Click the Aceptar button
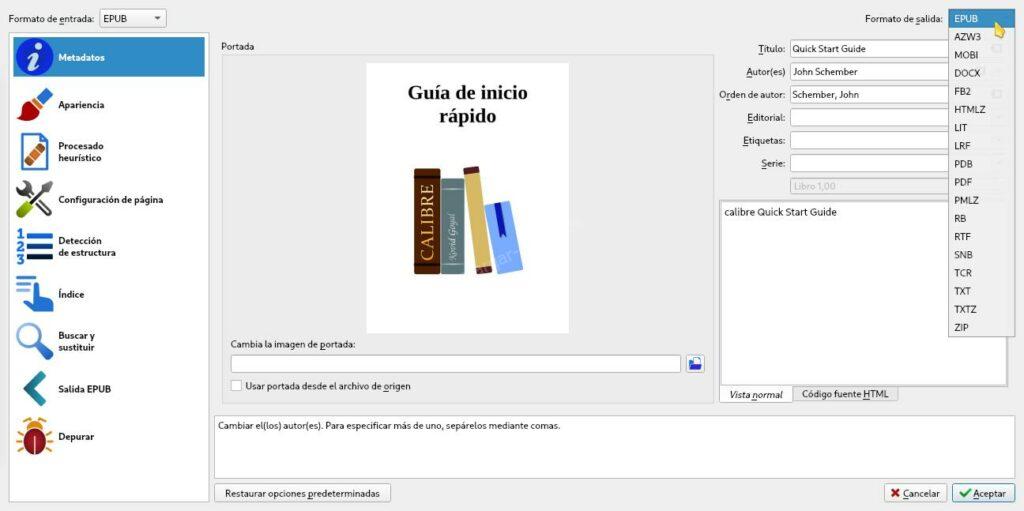 [983, 493]
